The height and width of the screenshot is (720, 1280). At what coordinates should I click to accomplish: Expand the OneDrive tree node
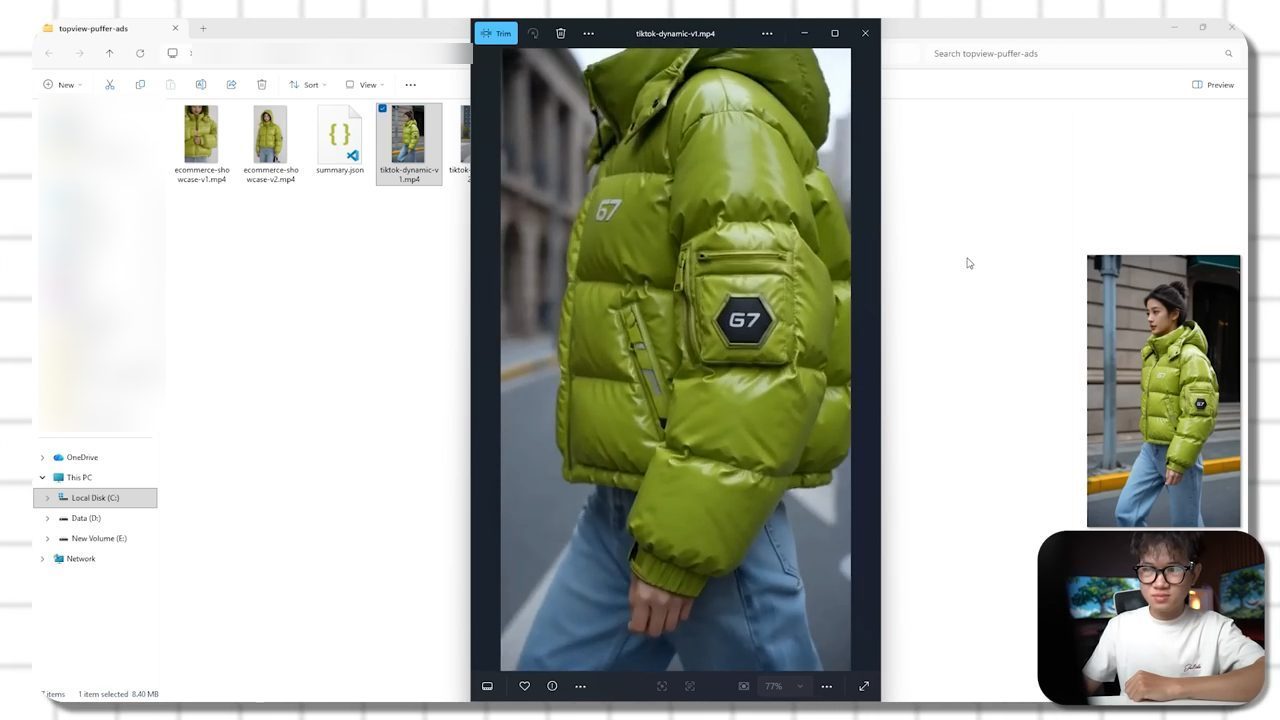click(42, 457)
